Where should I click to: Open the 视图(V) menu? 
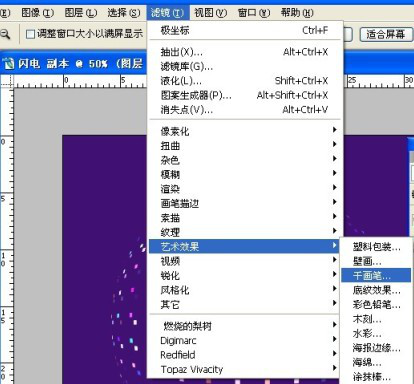point(210,13)
